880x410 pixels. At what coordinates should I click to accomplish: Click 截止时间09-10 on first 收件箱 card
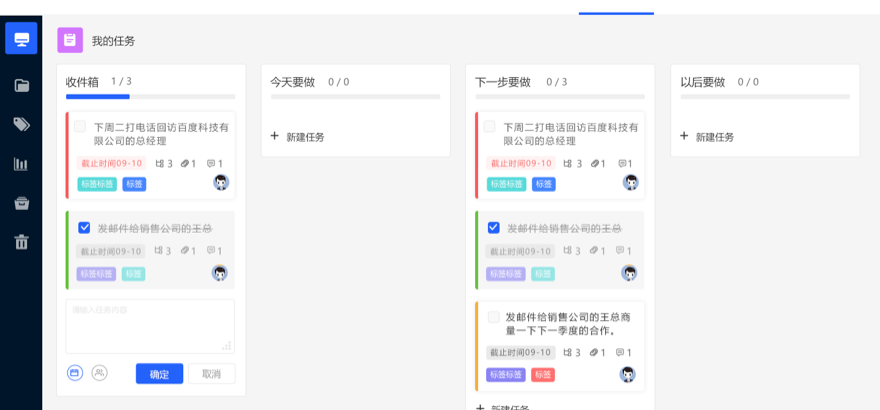111,163
